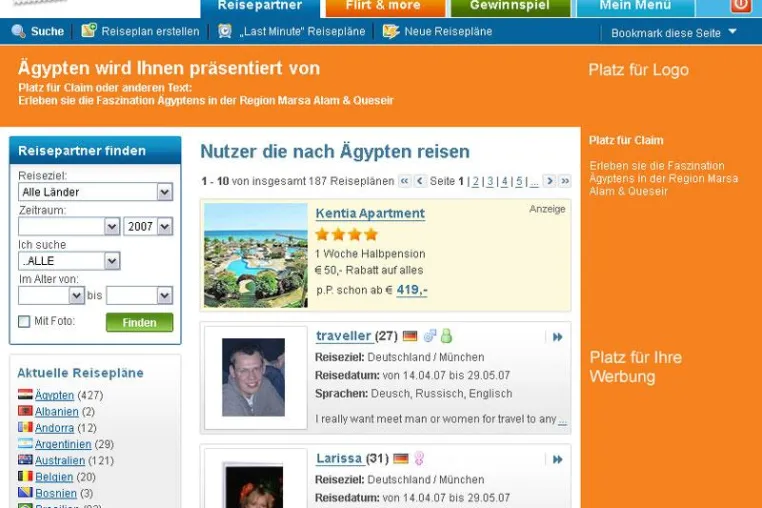The image size is (762, 508).
Task: Go to first page with double-left arrow
Action: (404, 181)
